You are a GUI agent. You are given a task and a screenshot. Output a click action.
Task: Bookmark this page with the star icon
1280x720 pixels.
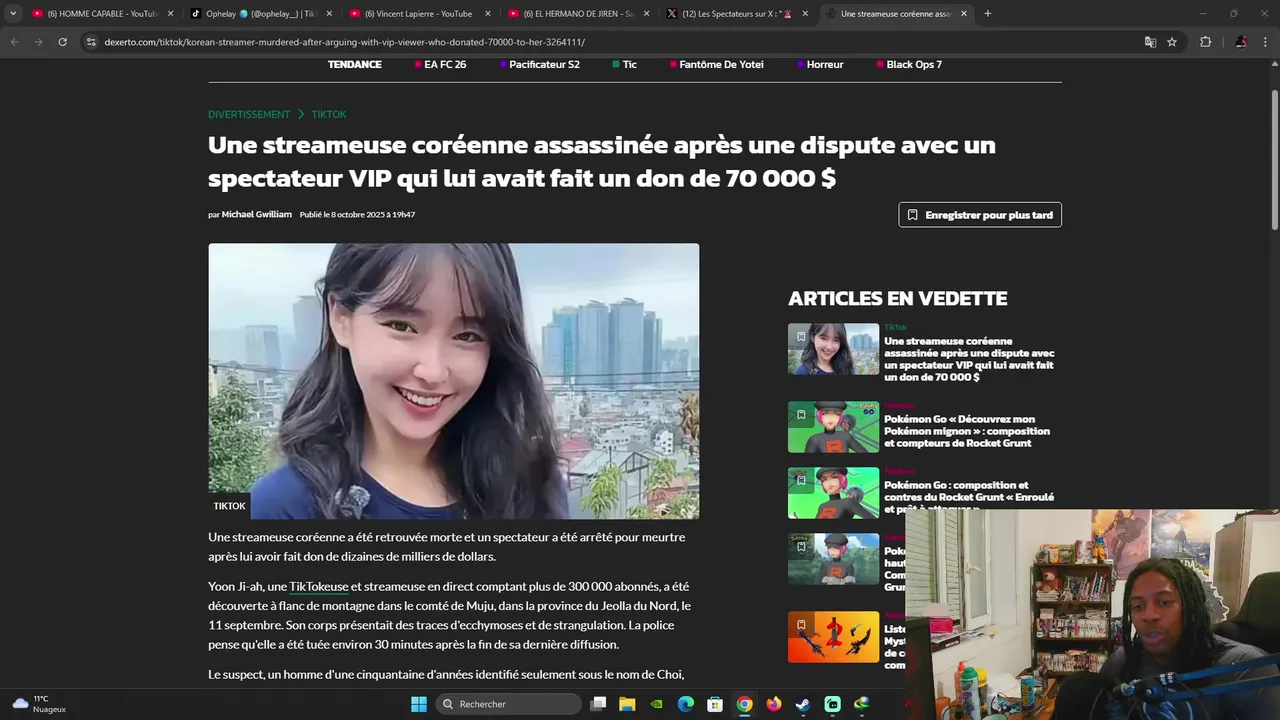pyautogui.click(x=1172, y=42)
